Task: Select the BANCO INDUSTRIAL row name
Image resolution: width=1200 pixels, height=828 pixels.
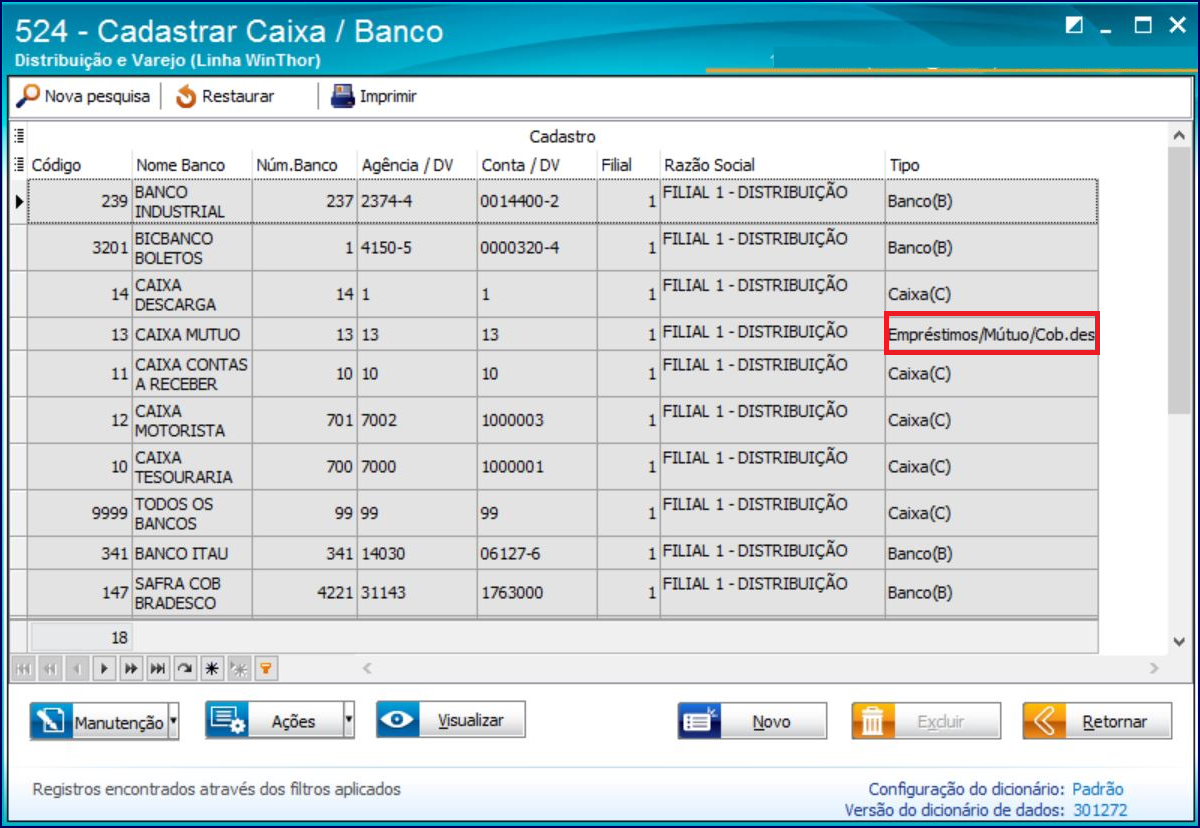Action: coord(192,201)
